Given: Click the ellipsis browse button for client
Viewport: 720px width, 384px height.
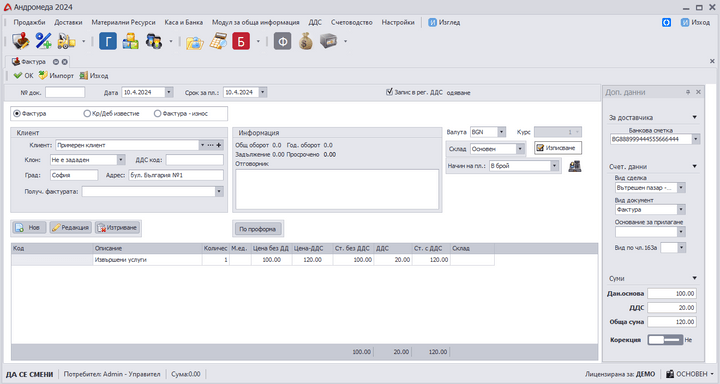Looking at the screenshot, I should (210, 145).
